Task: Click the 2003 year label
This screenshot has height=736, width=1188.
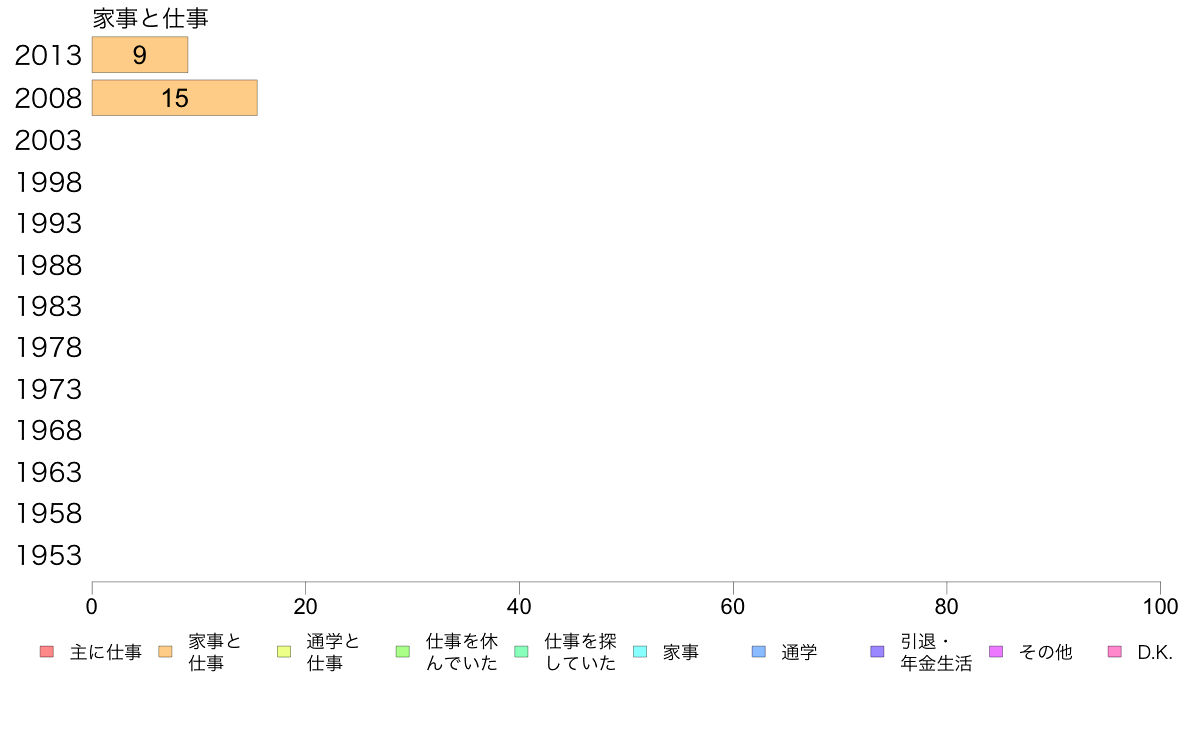Action: (x=48, y=141)
